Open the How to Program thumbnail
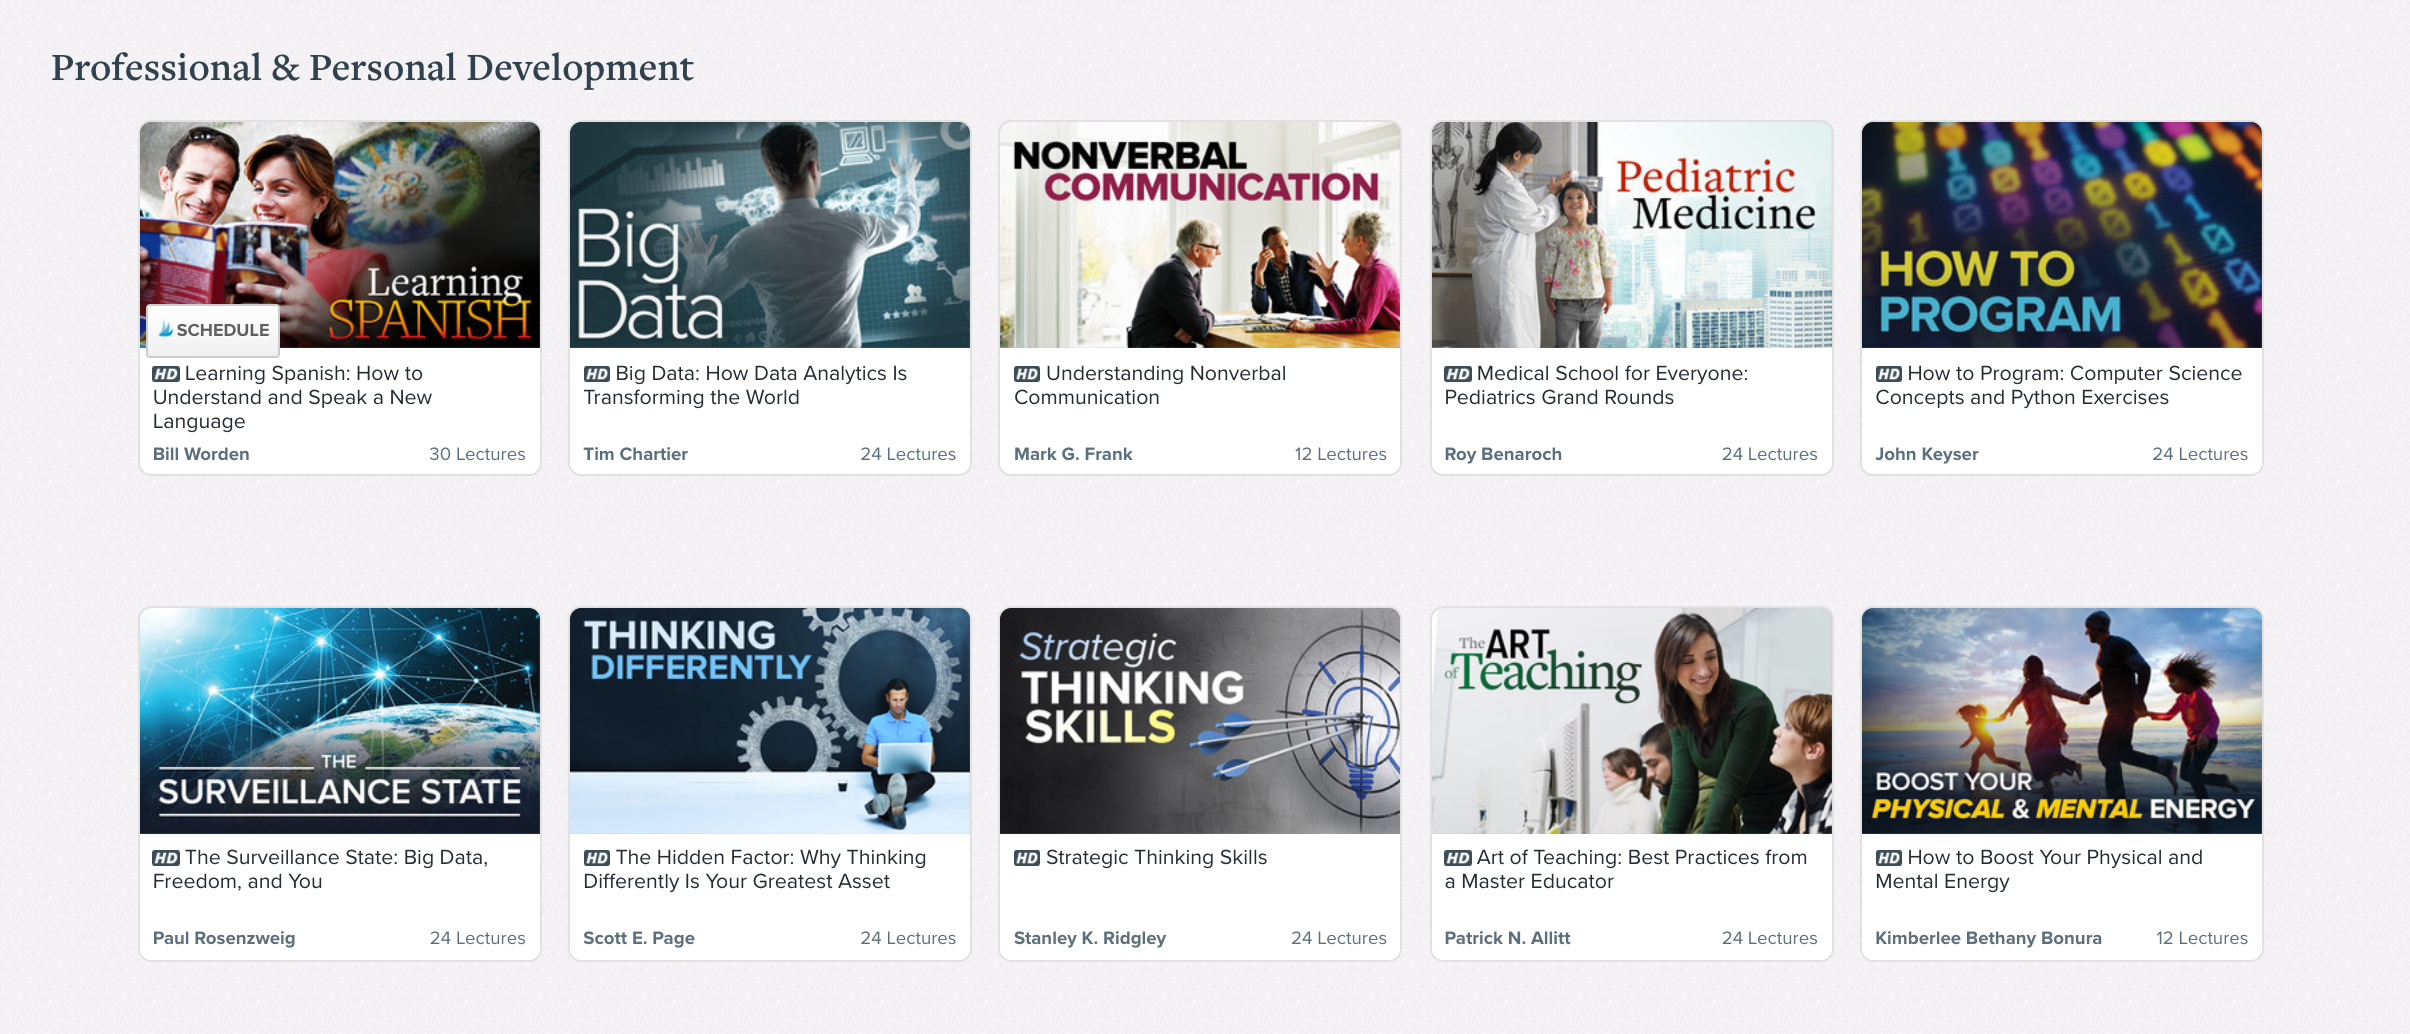Image resolution: width=2410 pixels, height=1034 pixels. (x=2062, y=235)
